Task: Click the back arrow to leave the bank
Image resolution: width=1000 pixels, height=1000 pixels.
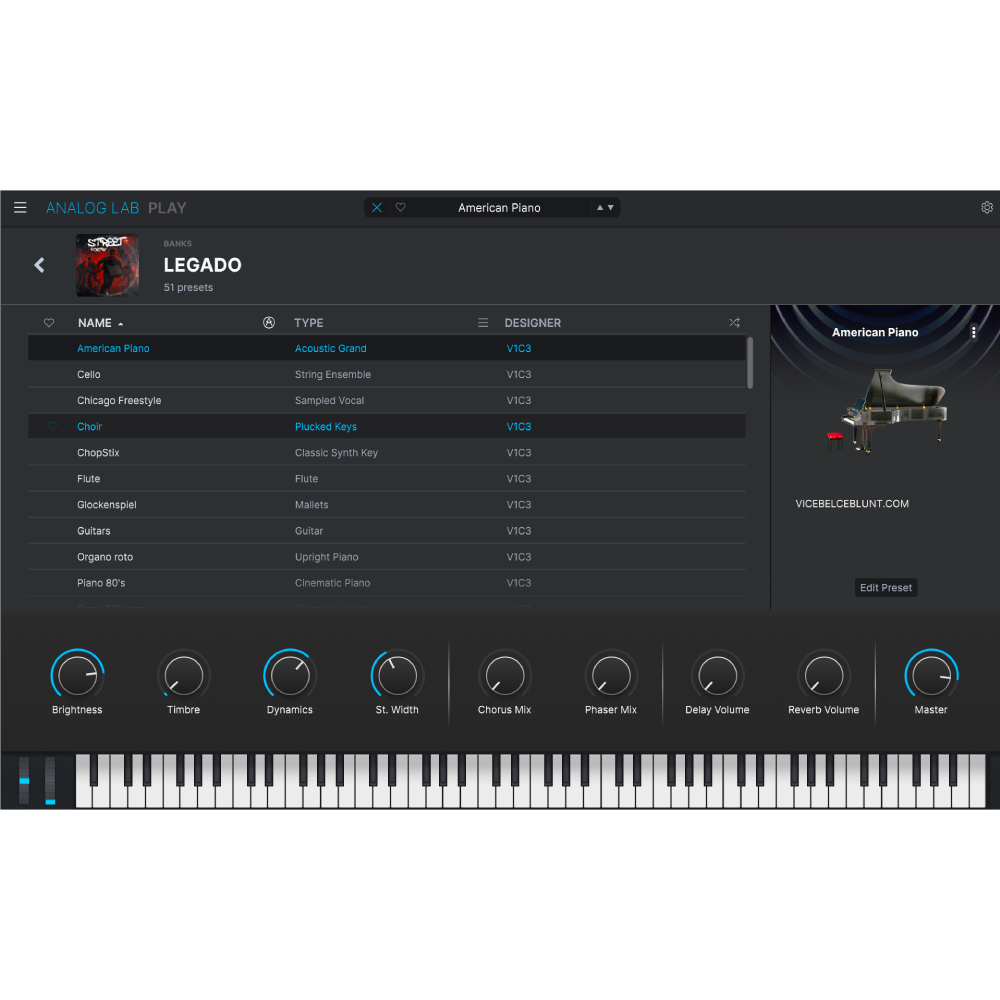Action: [40, 265]
